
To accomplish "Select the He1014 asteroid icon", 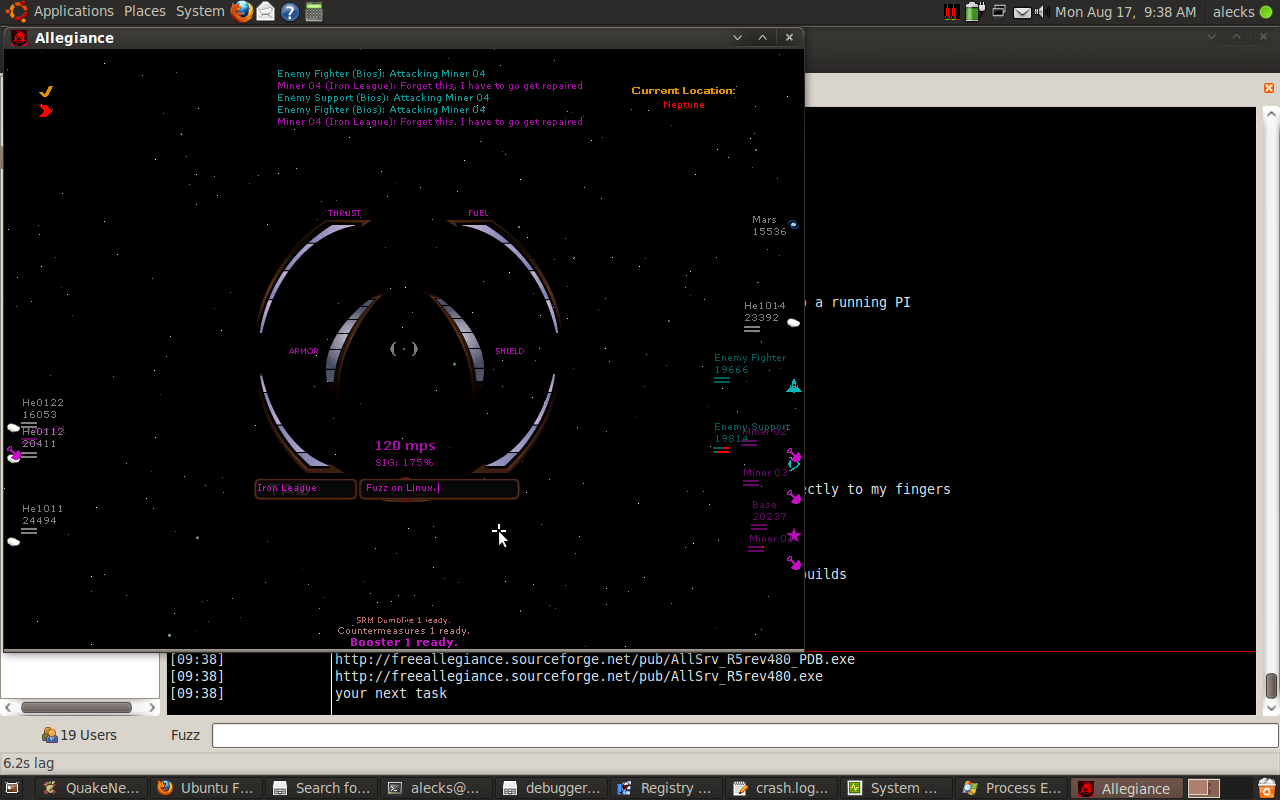I will [793, 323].
